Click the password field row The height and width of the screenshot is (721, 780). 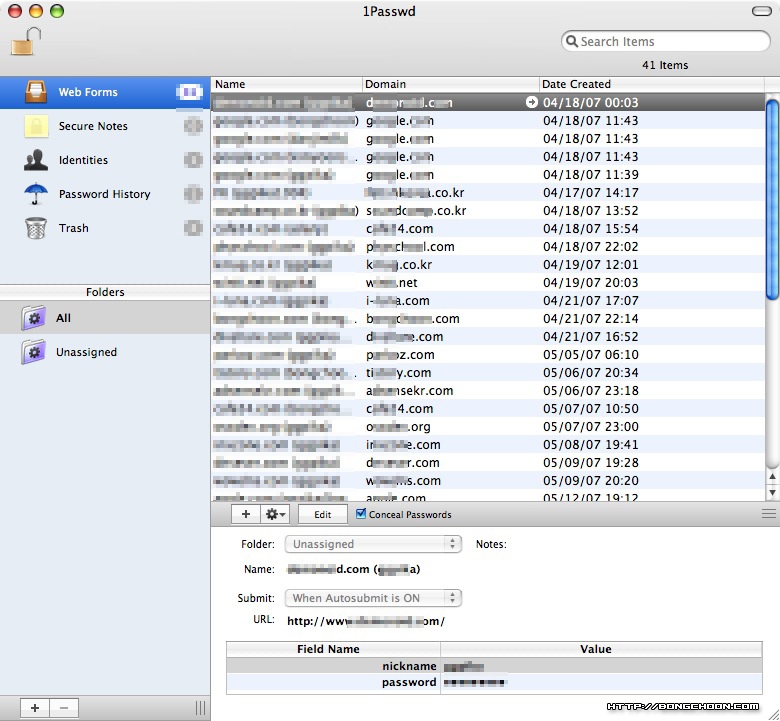tap(494, 682)
